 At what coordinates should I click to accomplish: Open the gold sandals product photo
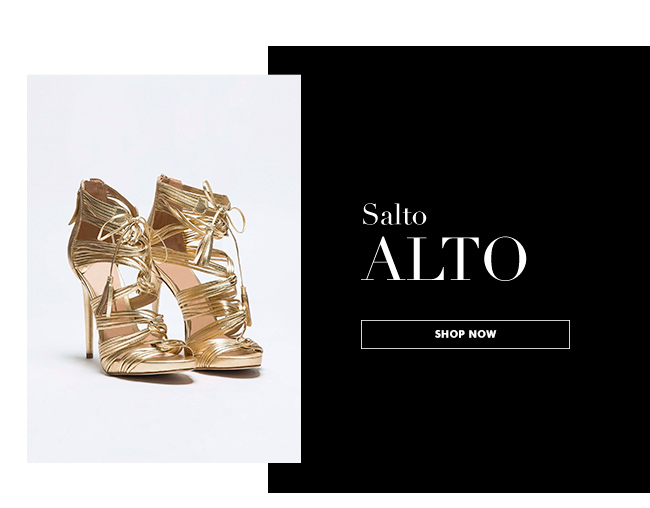[164, 269]
